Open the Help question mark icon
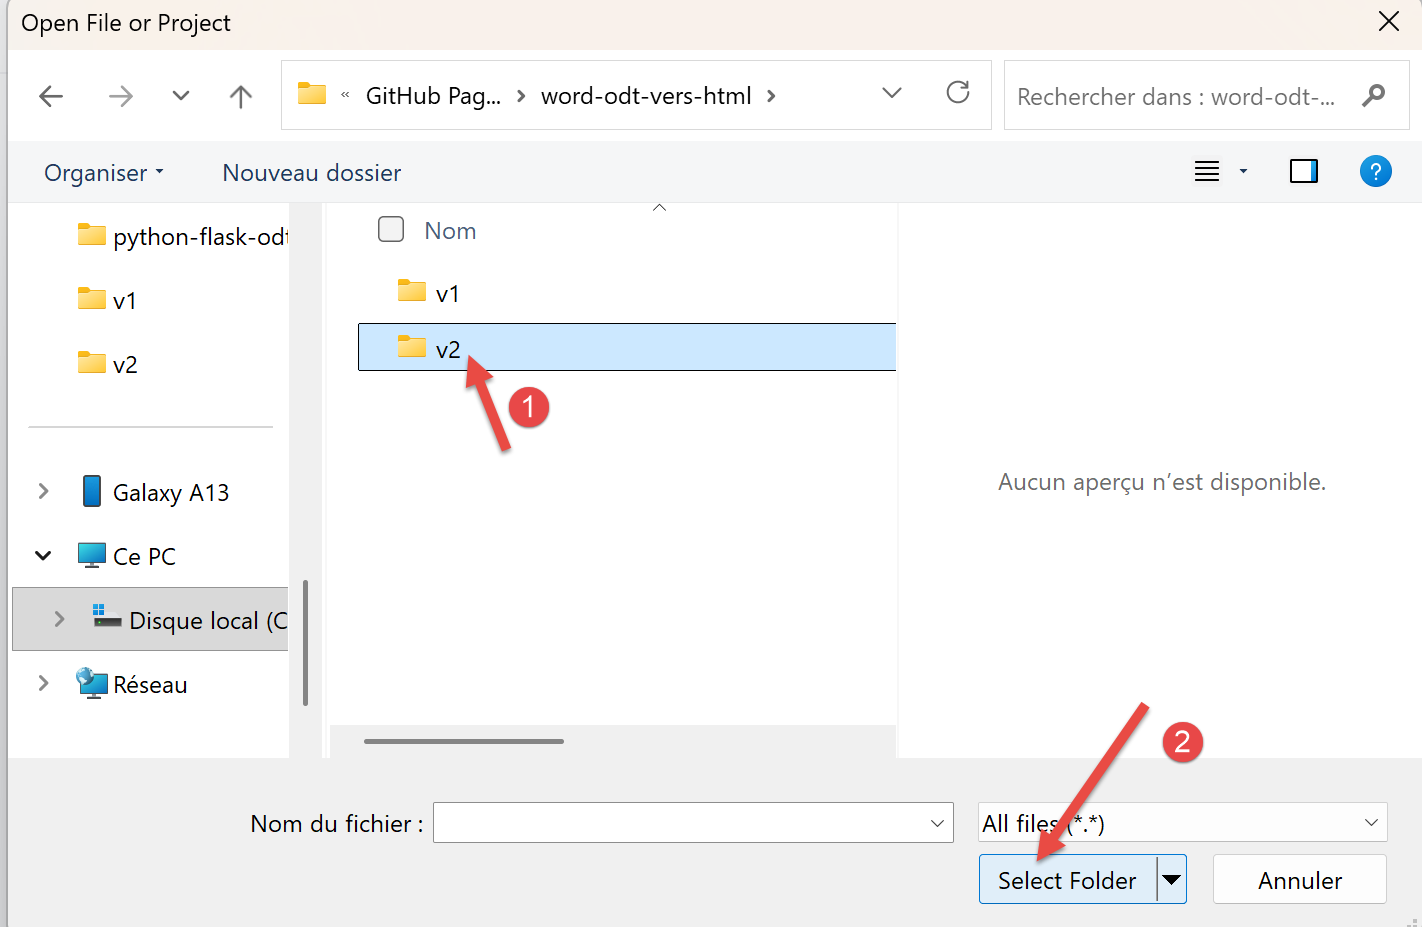Image resolution: width=1422 pixels, height=927 pixels. (1375, 172)
